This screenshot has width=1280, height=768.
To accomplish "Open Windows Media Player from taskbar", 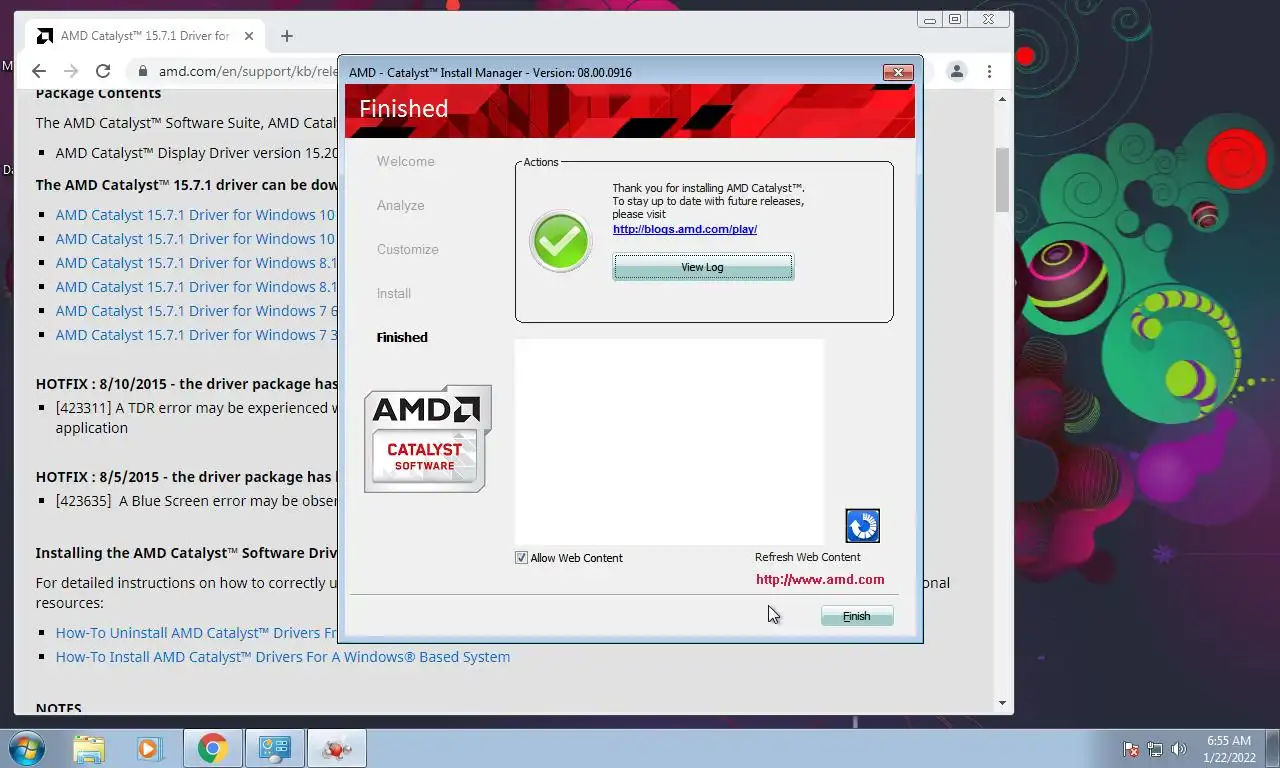I will [149, 748].
